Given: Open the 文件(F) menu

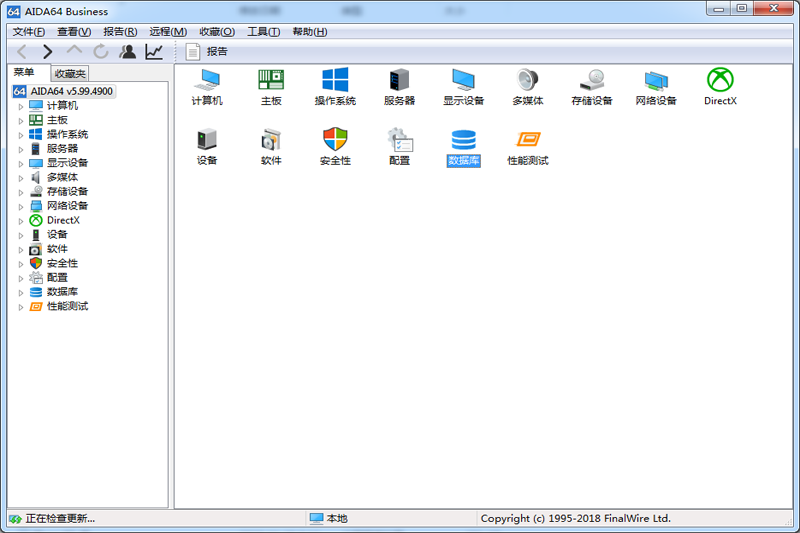Looking at the screenshot, I should coord(29,32).
